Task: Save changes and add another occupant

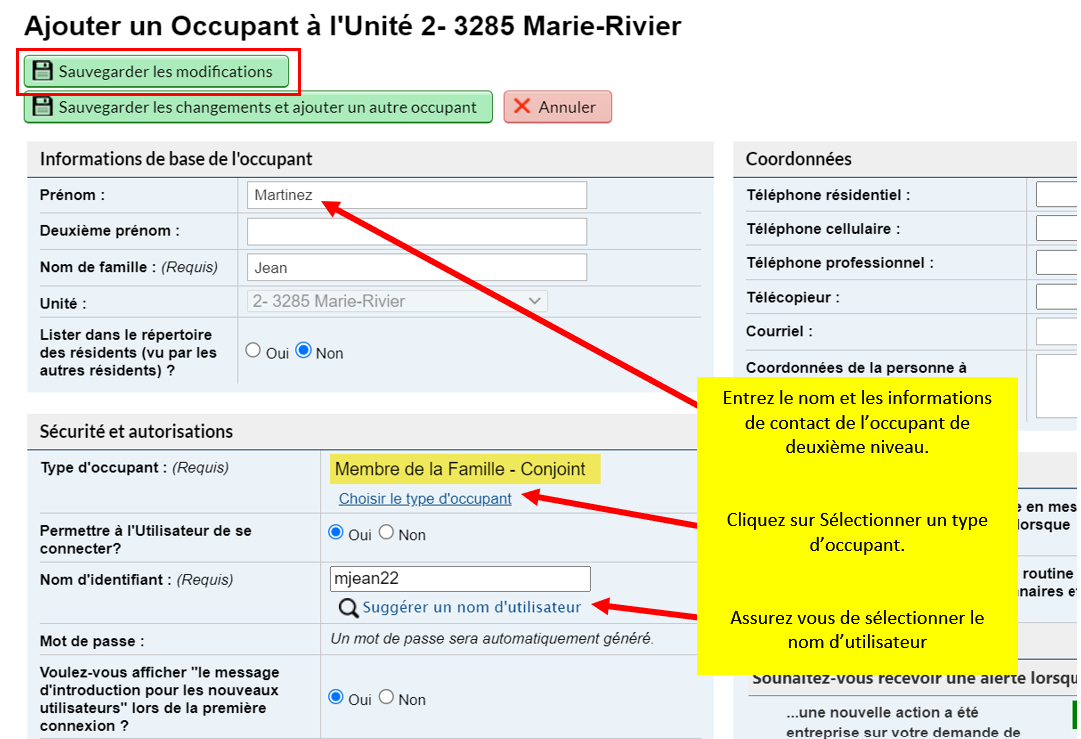Action: [259, 107]
